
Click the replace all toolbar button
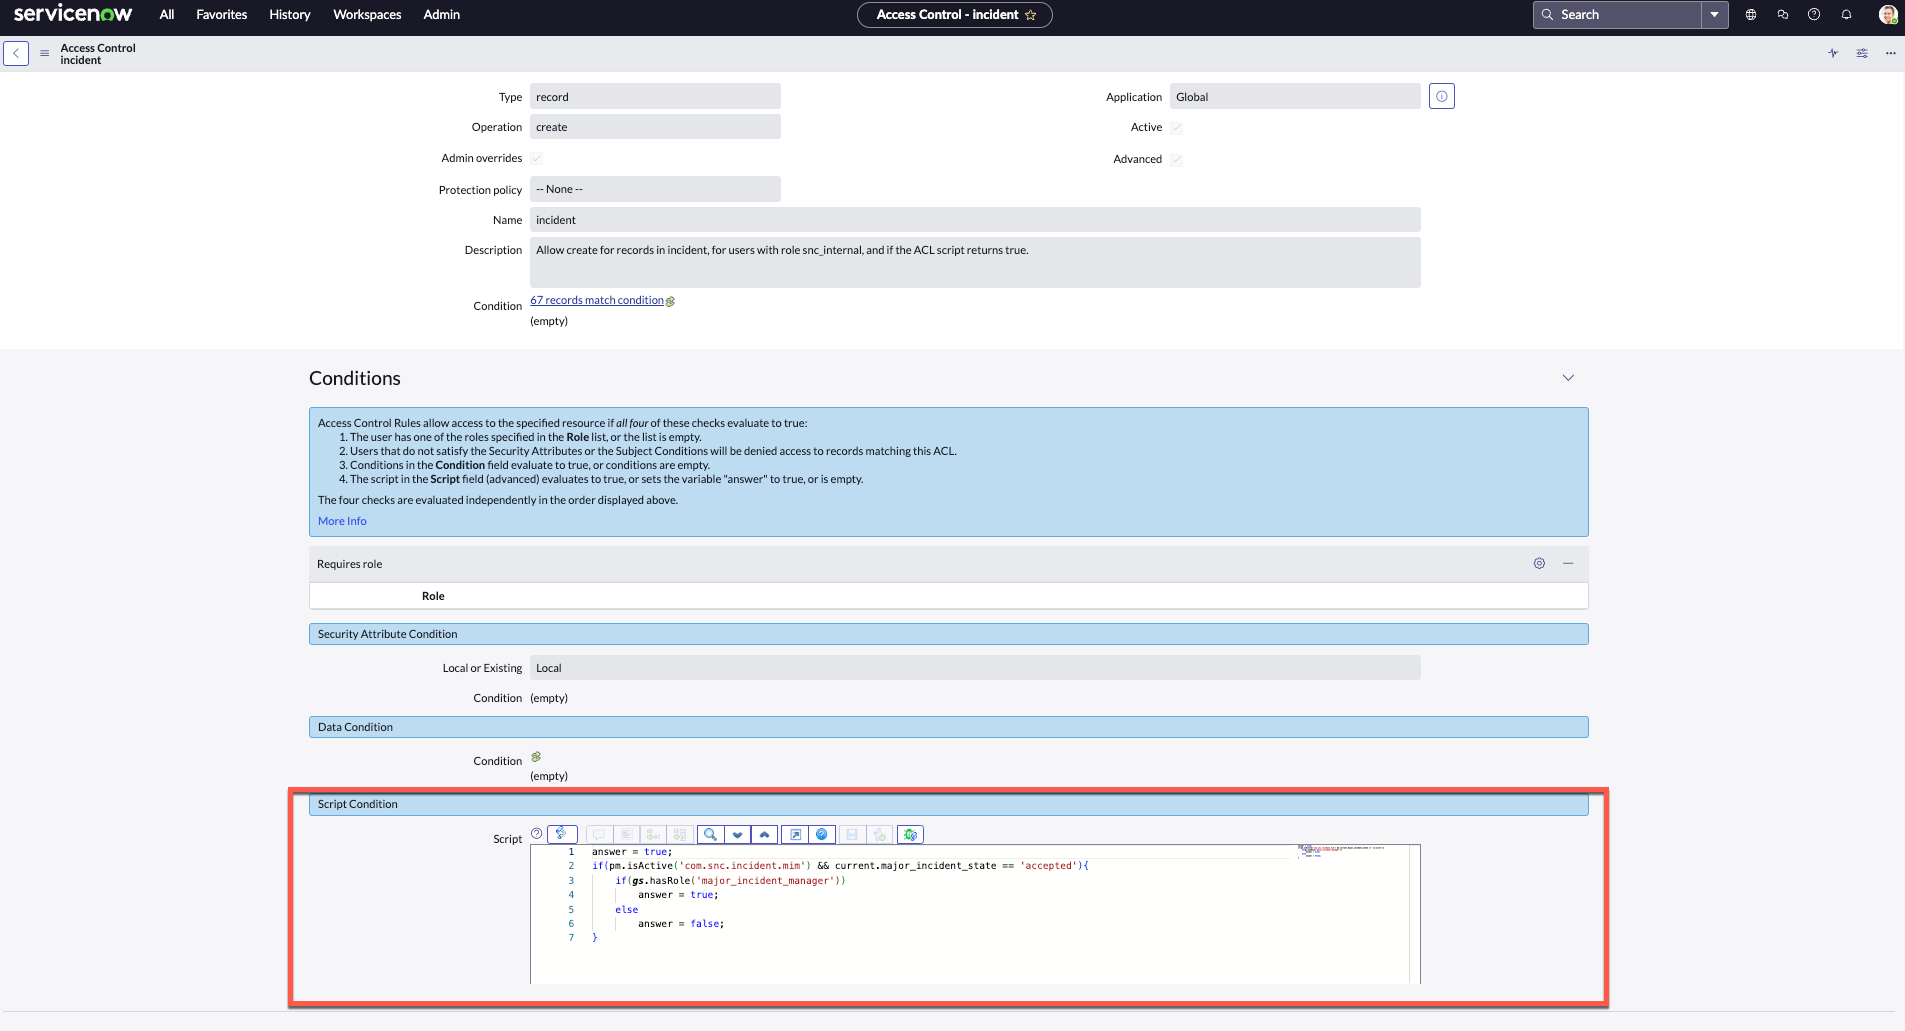point(680,834)
